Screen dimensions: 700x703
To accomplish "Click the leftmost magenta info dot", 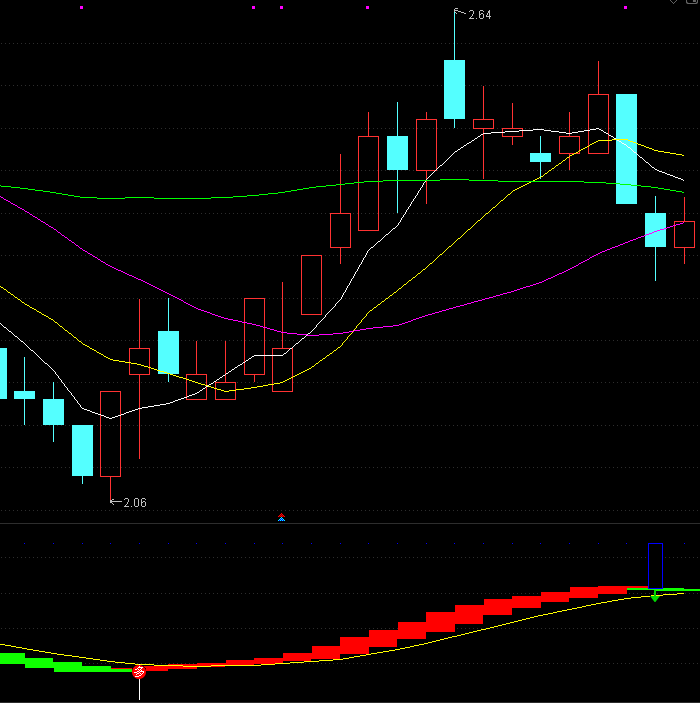I will (x=82, y=8).
